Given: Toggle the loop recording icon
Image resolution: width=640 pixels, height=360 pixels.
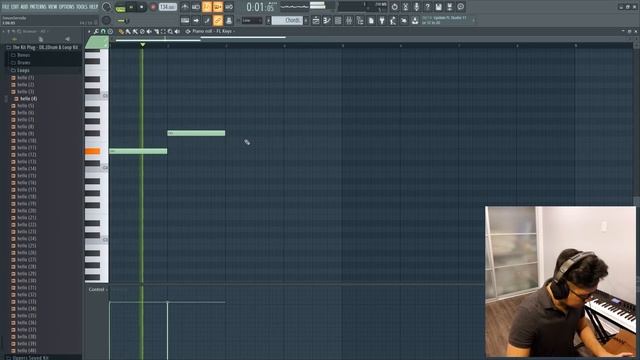Looking at the screenshot, I should [x=229, y=7].
